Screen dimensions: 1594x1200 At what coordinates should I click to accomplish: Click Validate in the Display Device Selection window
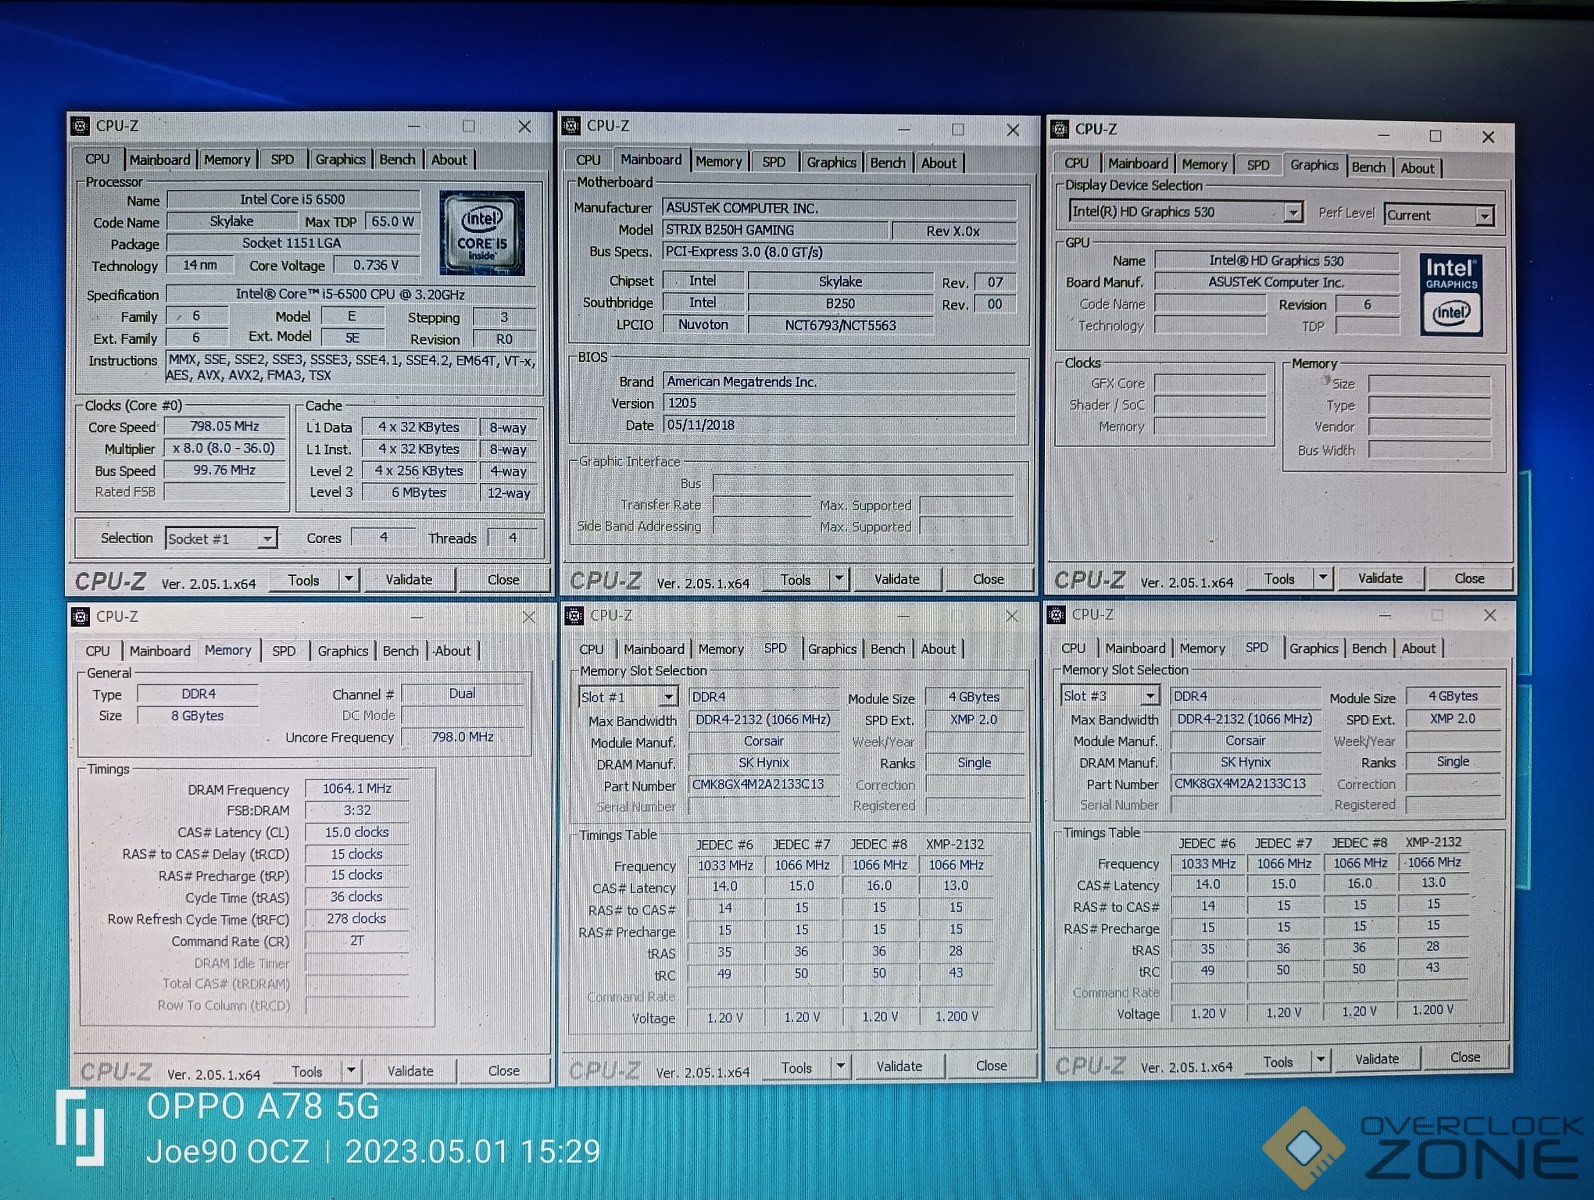coord(1380,578)
